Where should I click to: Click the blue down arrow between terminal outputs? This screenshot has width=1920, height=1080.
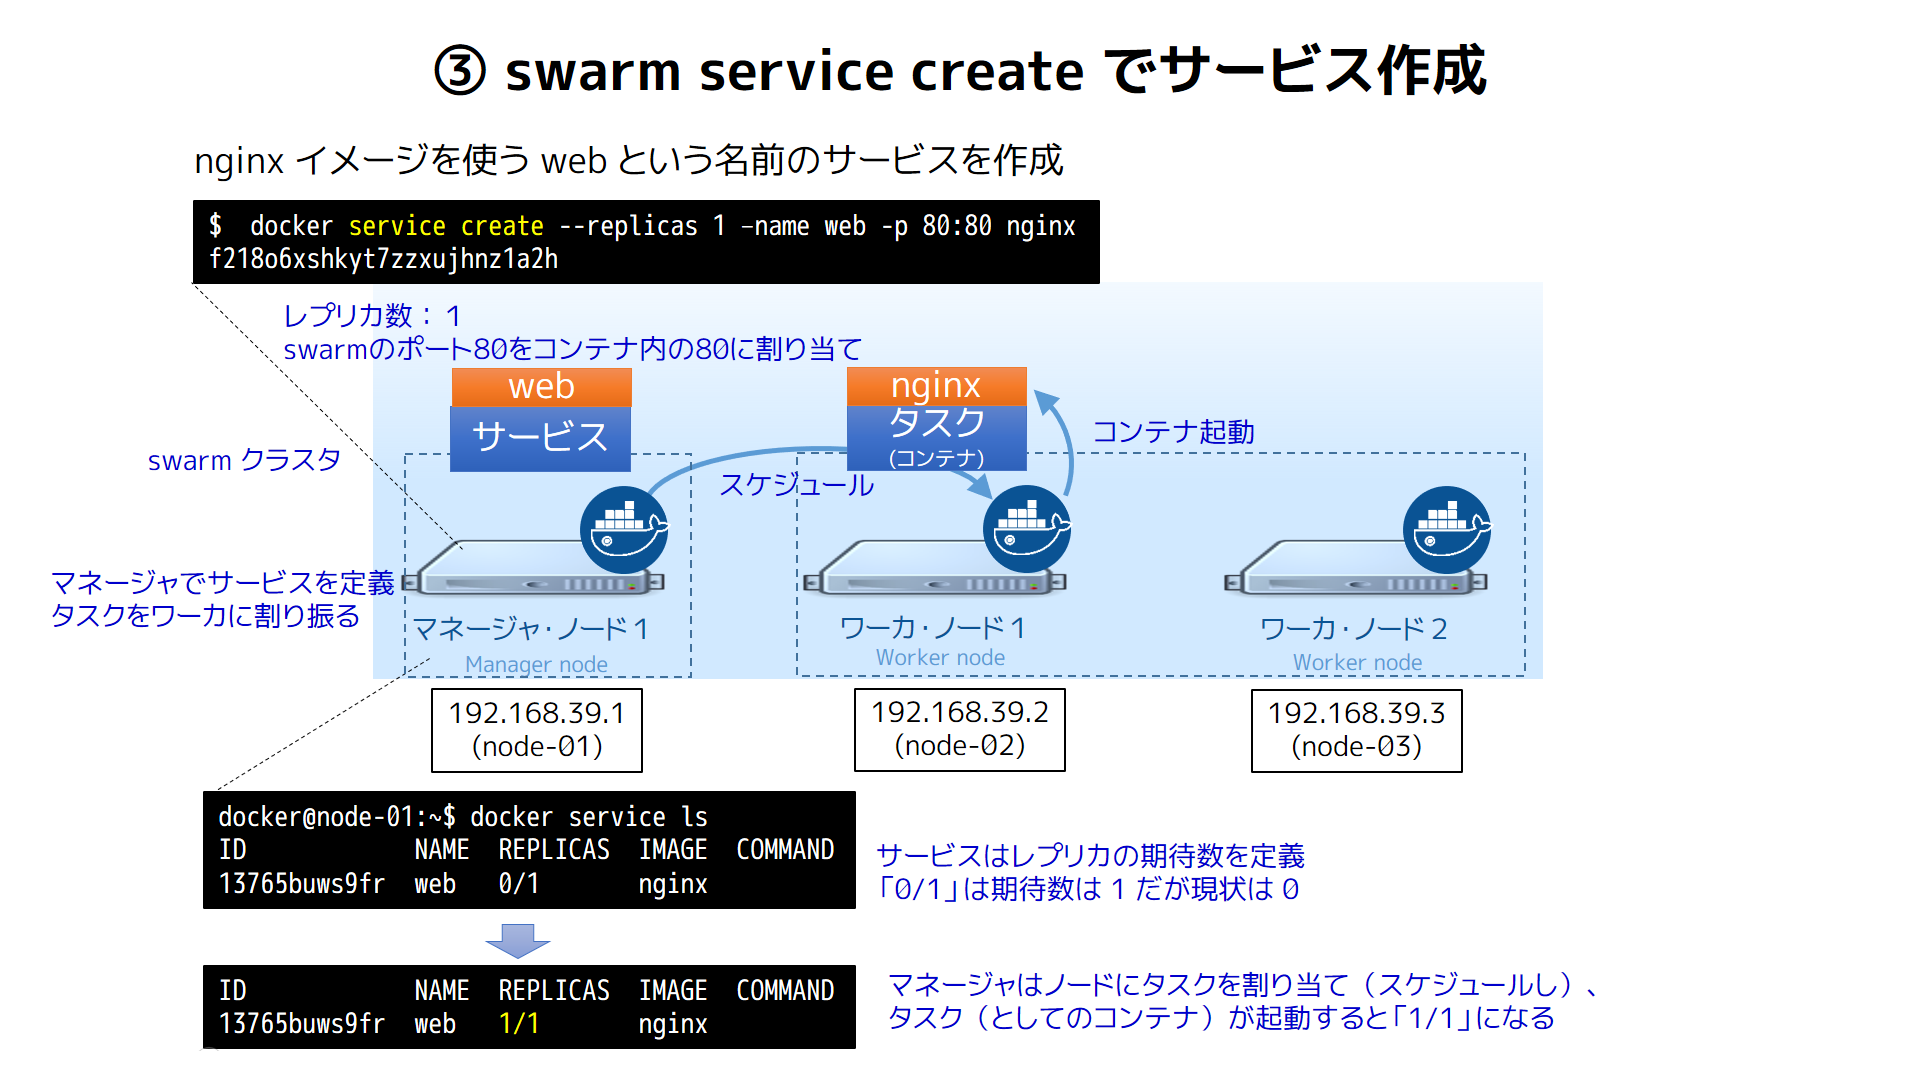[x=517, y=941]
